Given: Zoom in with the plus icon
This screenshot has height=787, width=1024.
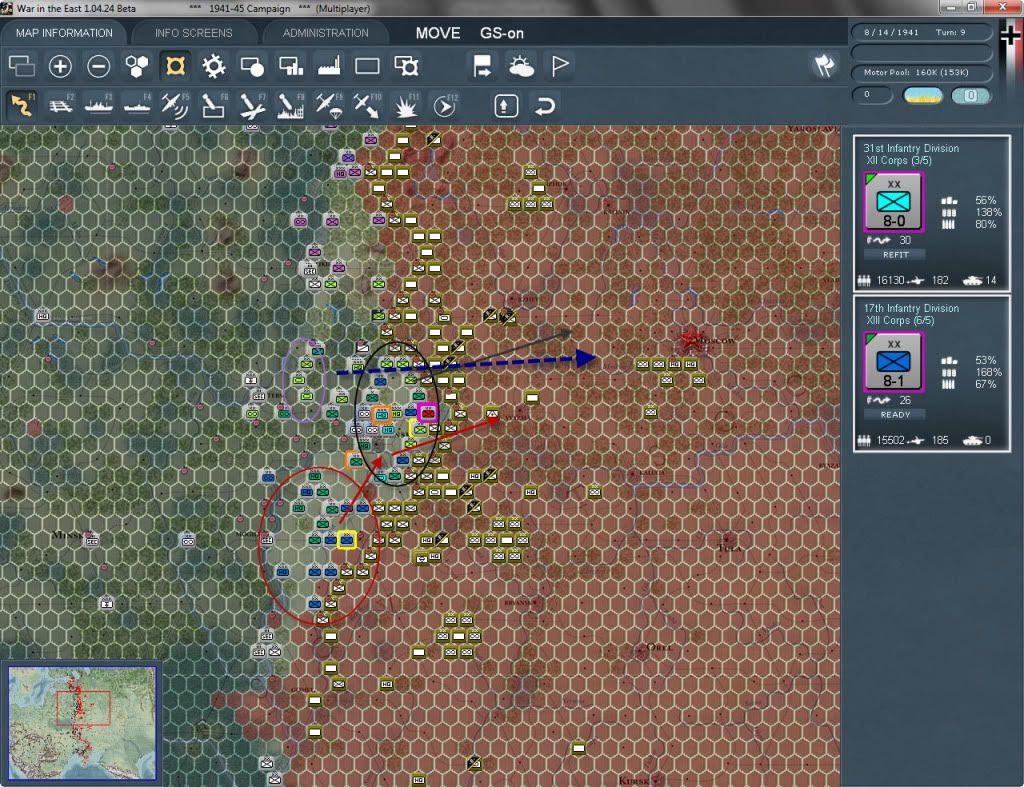Looking at the screenshot, I should point(60,66).
